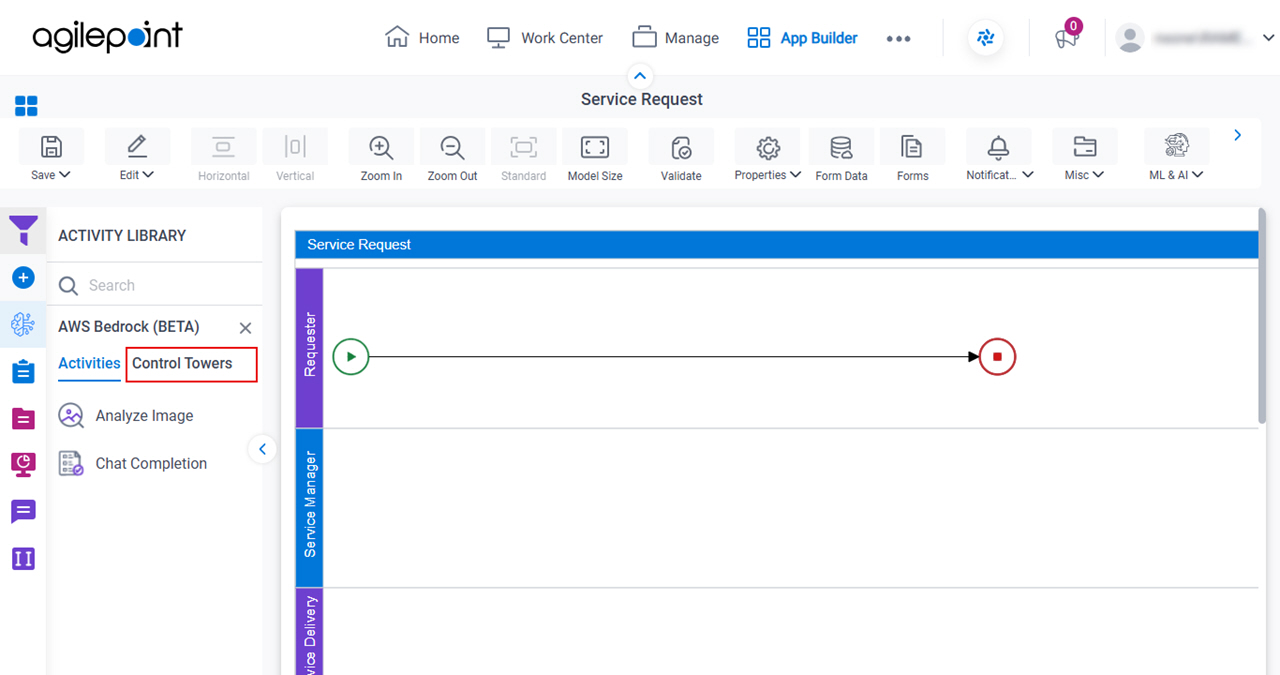
Task: Click the blue clipboard sidebar icon
Action: [23, 371]
